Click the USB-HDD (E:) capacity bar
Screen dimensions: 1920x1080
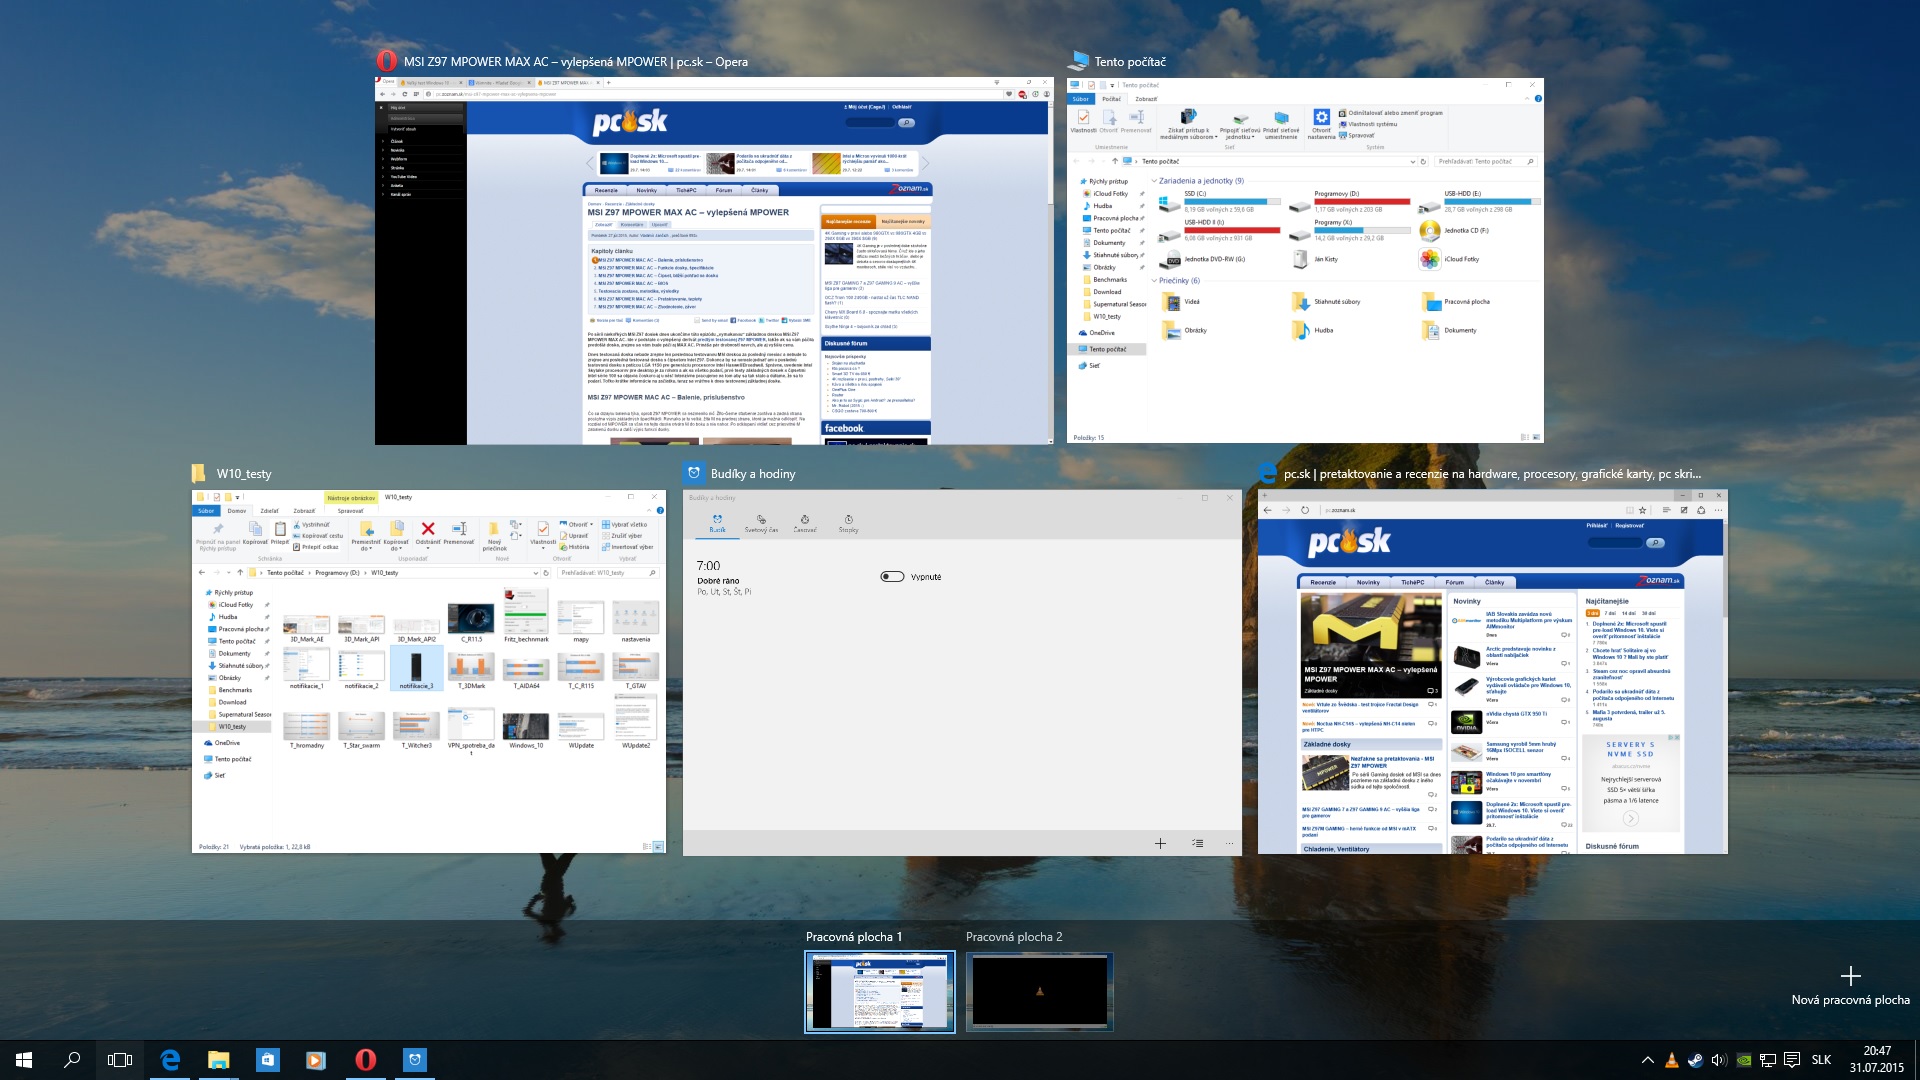point(1492,201)
